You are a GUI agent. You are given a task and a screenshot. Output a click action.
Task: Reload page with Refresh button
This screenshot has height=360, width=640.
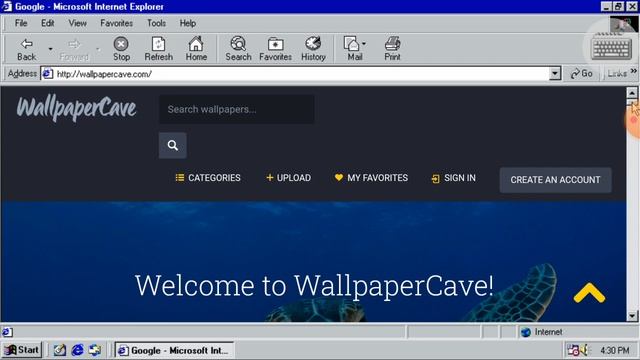point(158,49)
